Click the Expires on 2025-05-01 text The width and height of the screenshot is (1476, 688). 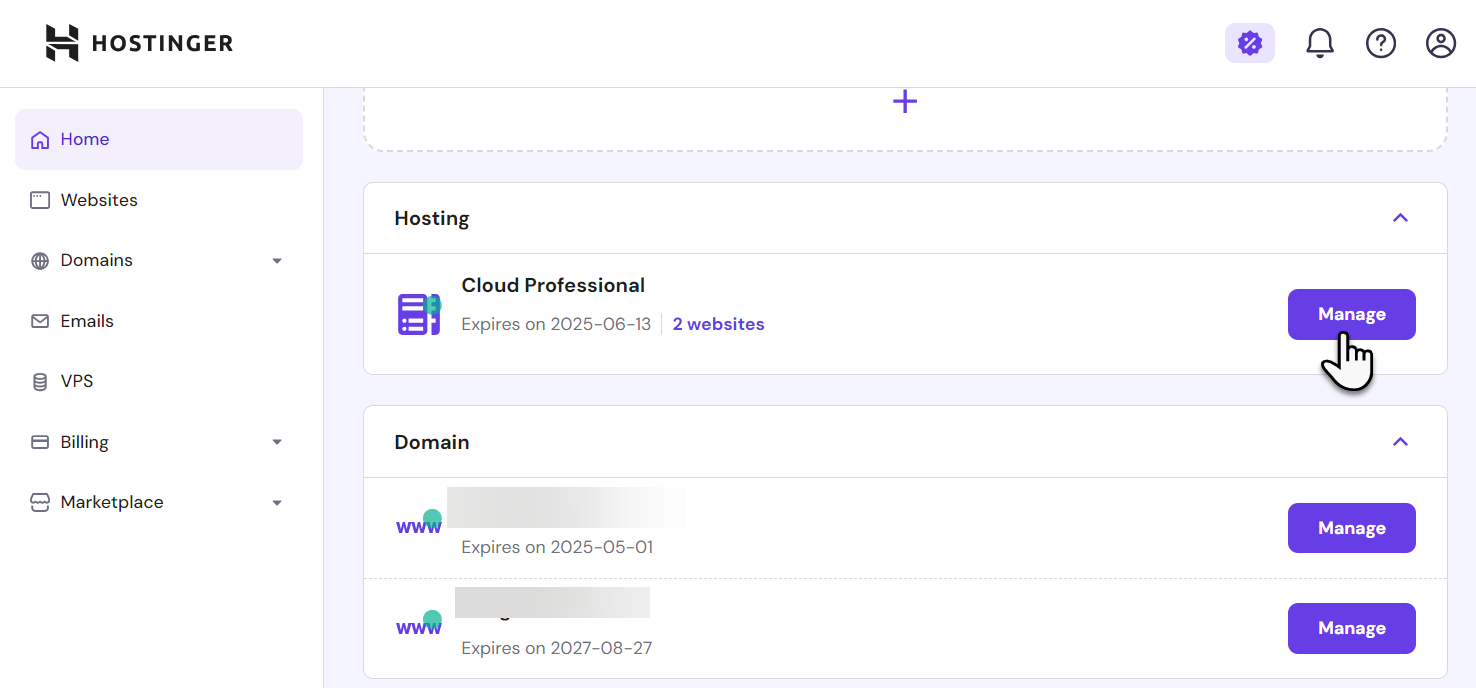(x=557, y=547)
